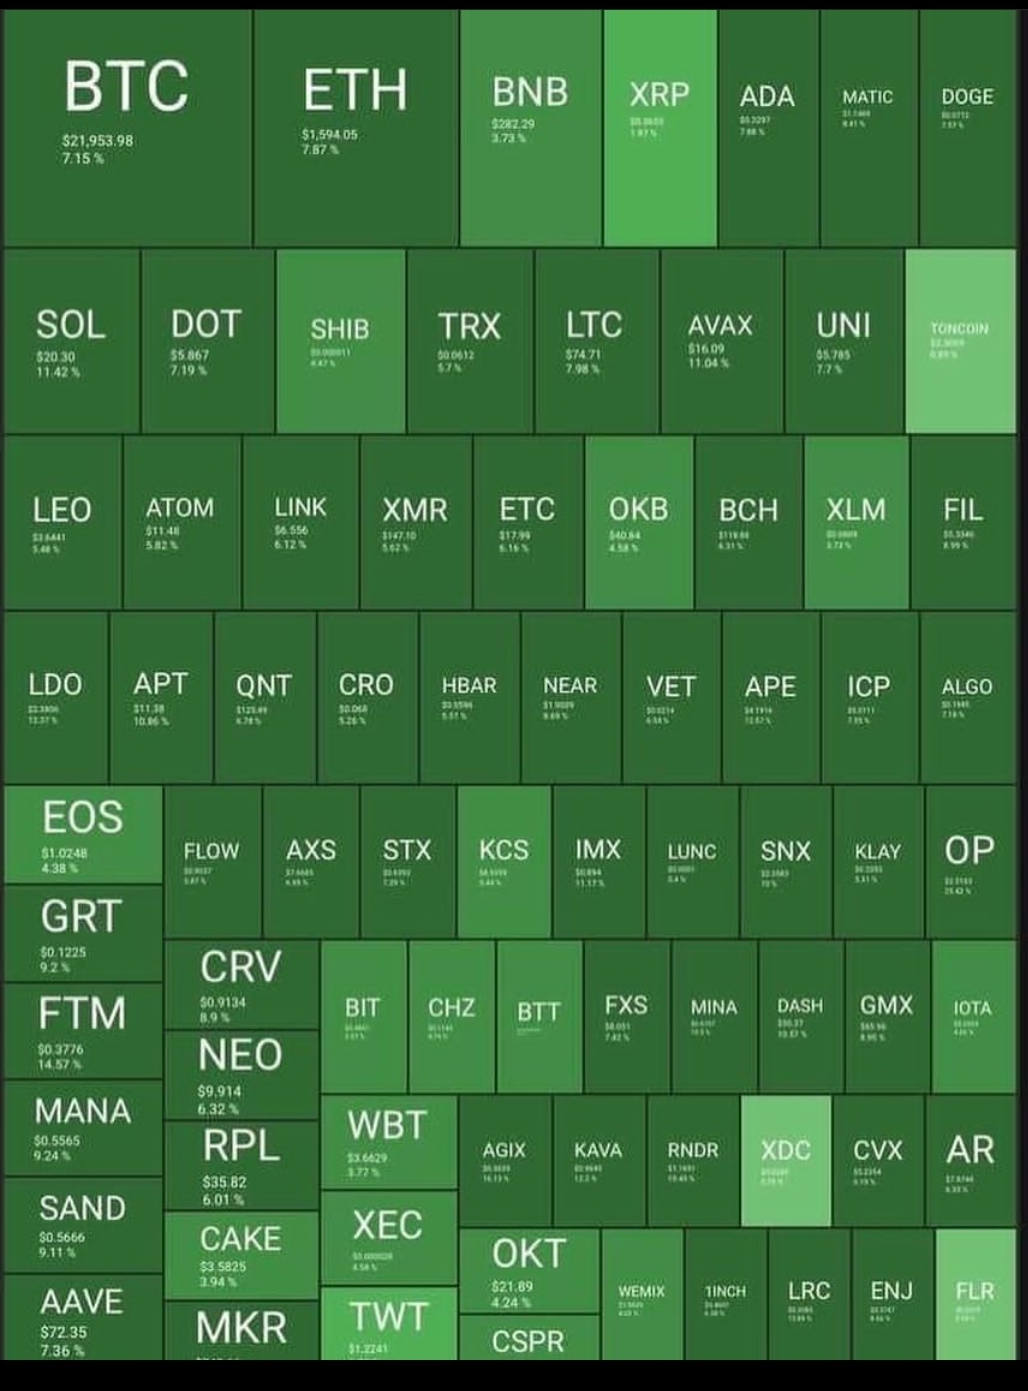This screenshot has width=1028, height=1391.
Task: Select the light green XDC tile
Action: 786,1160
